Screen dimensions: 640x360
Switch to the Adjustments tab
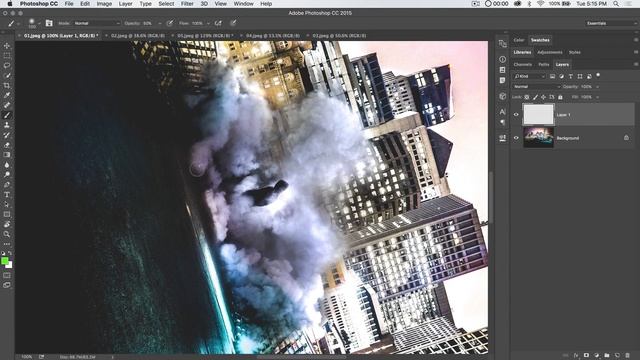click(x=549, y=52)
